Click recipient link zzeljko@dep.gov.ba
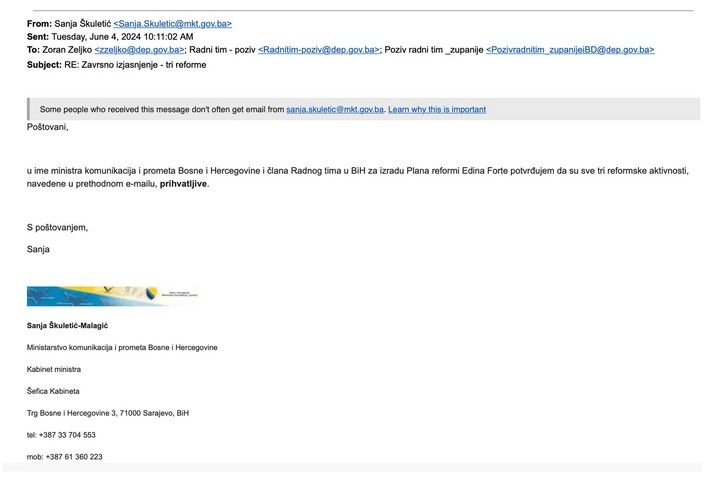 coord(140,50)
